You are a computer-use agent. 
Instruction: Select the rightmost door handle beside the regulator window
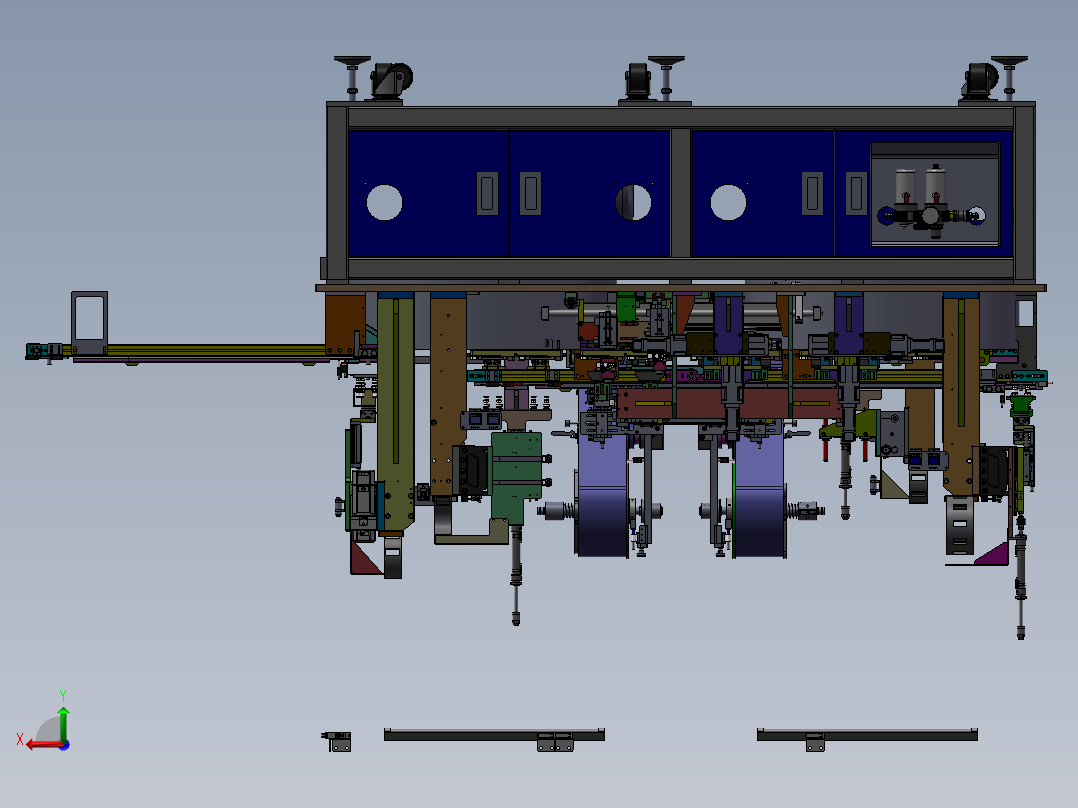tap(856, 193)
